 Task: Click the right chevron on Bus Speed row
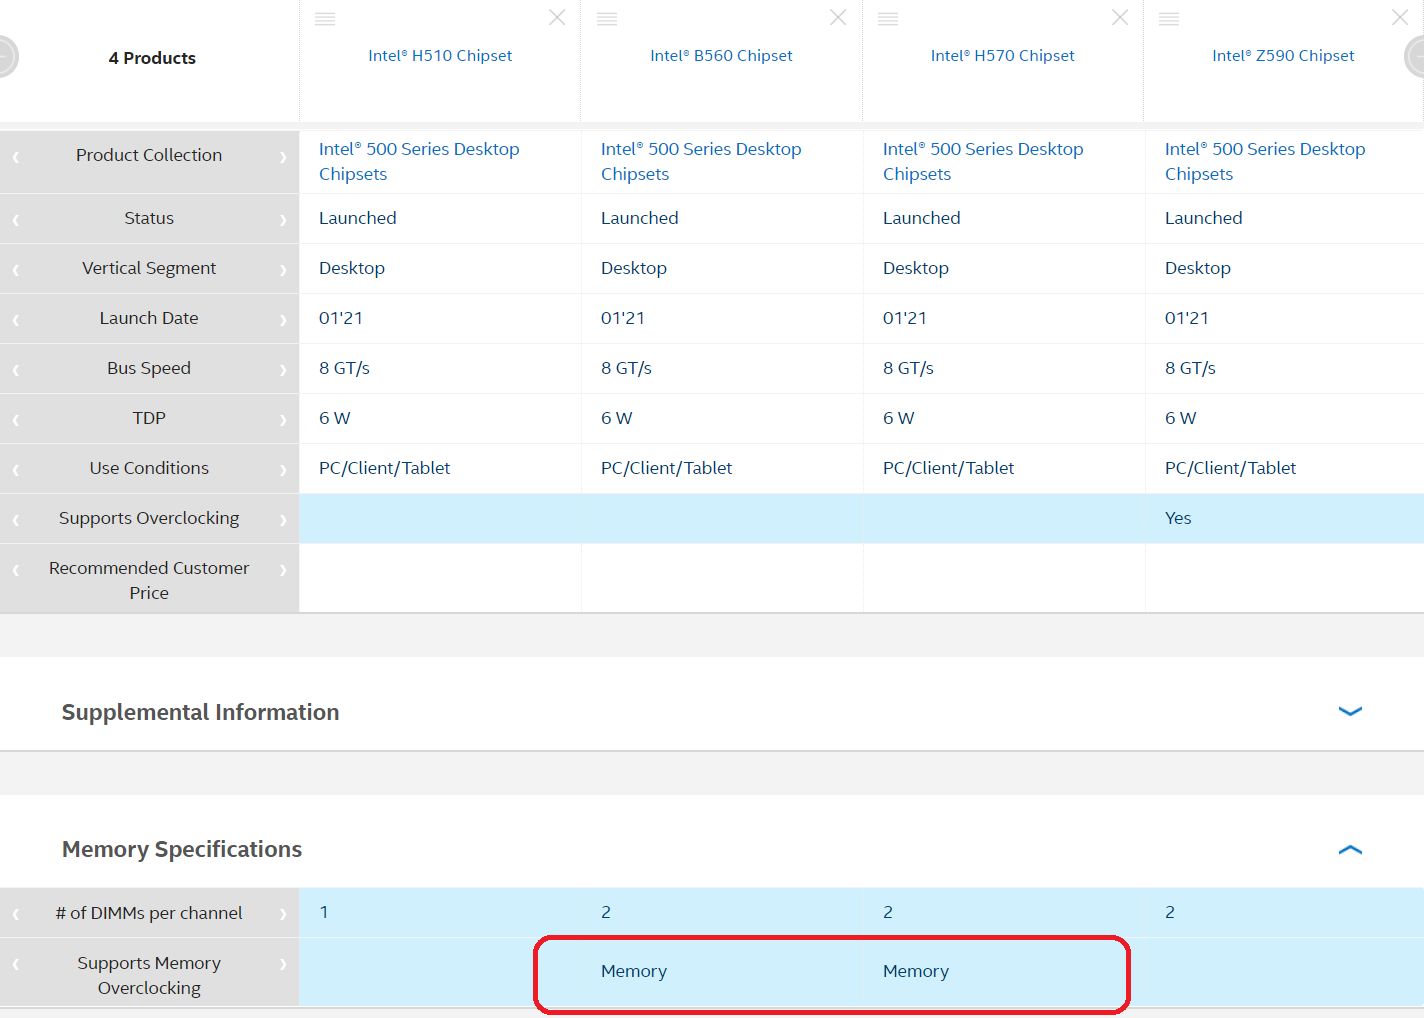pyautogui.click(x=283, y=370)
